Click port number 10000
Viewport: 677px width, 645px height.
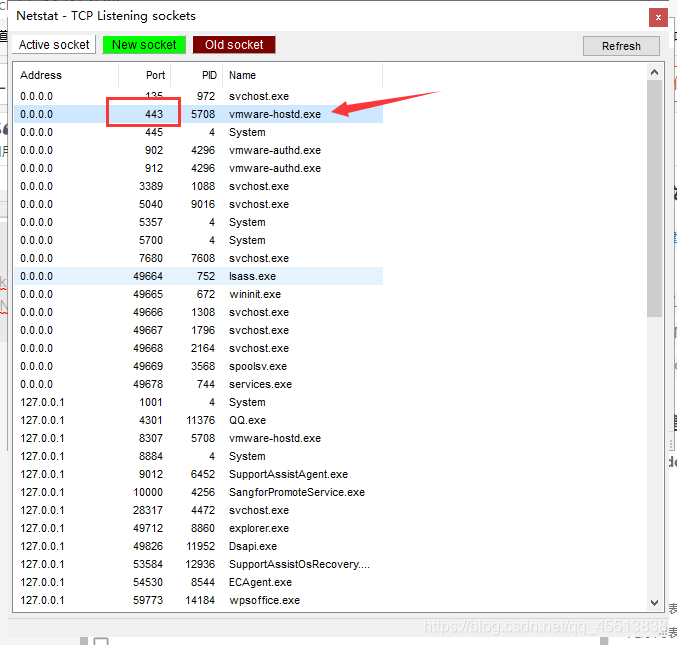148,492
